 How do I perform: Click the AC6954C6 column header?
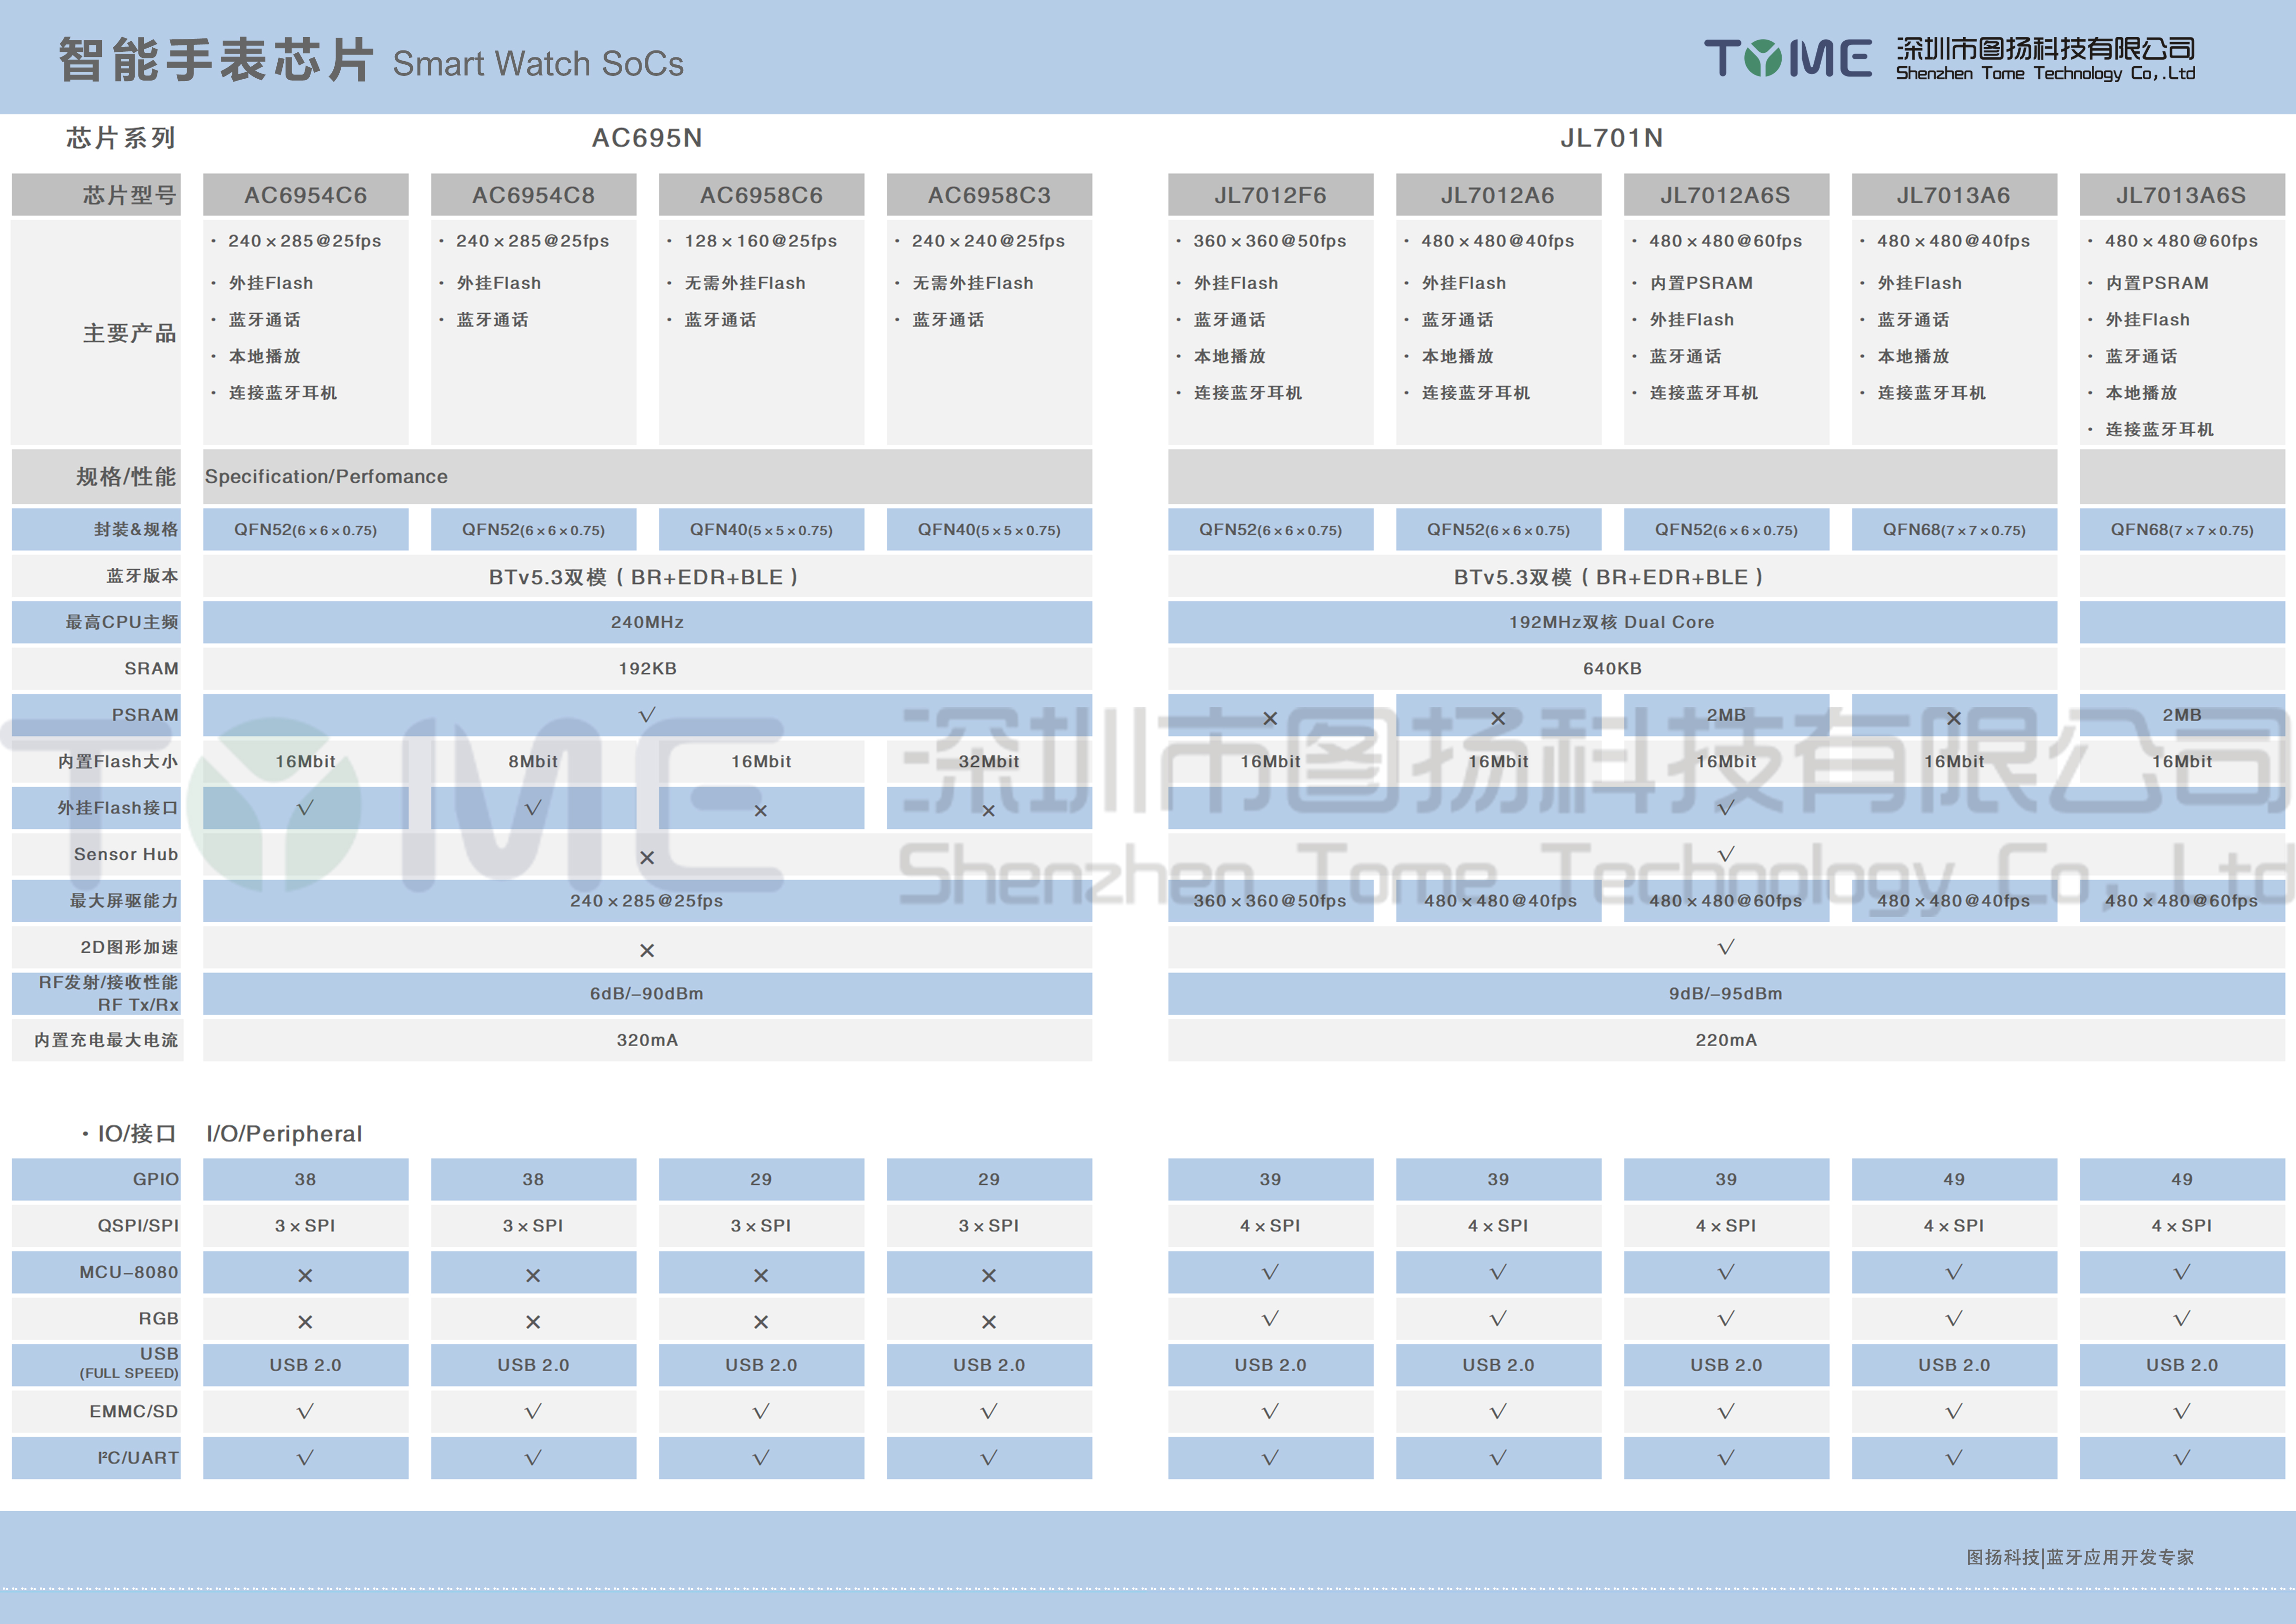[306, 195]
